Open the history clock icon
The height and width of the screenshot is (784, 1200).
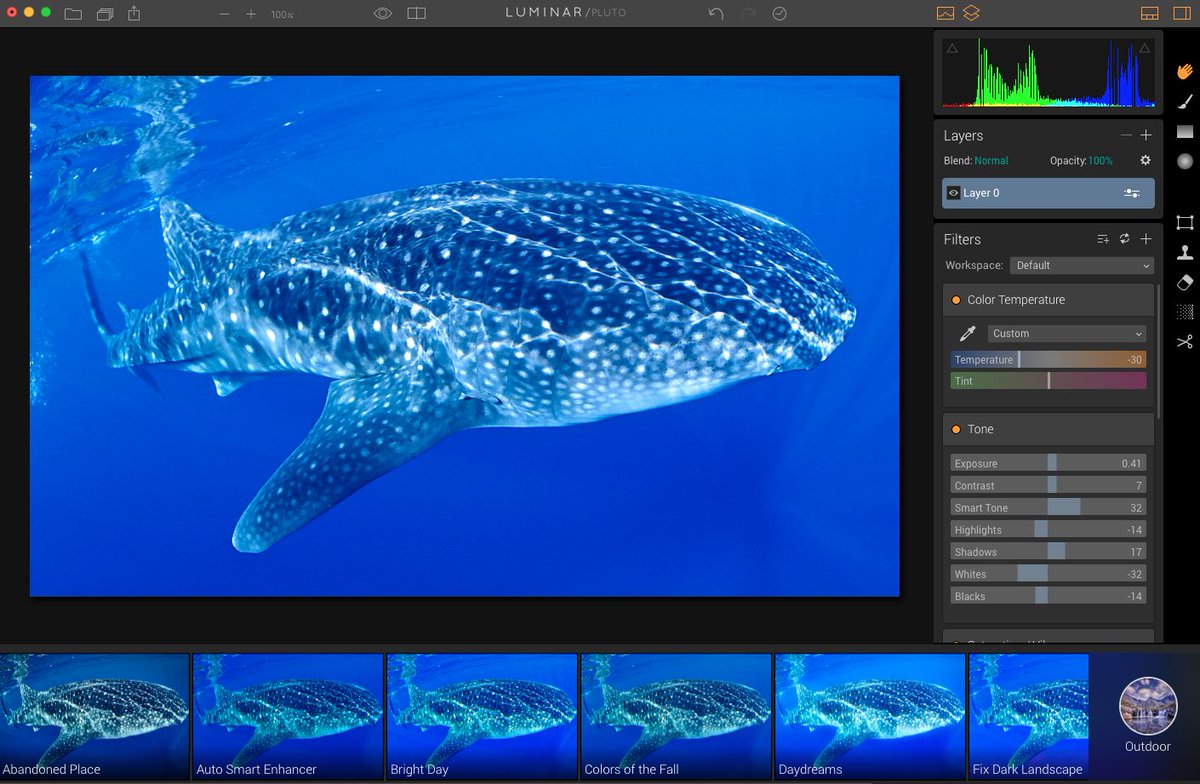(779, 14)
